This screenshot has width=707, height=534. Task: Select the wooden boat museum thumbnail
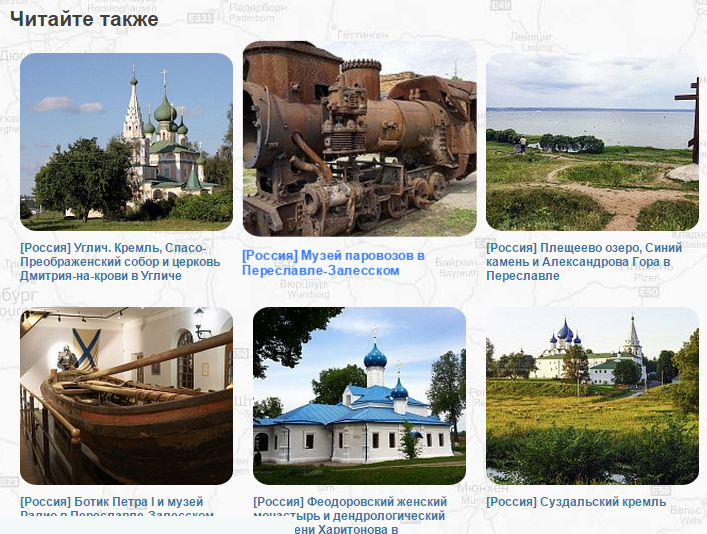point(126,396)
